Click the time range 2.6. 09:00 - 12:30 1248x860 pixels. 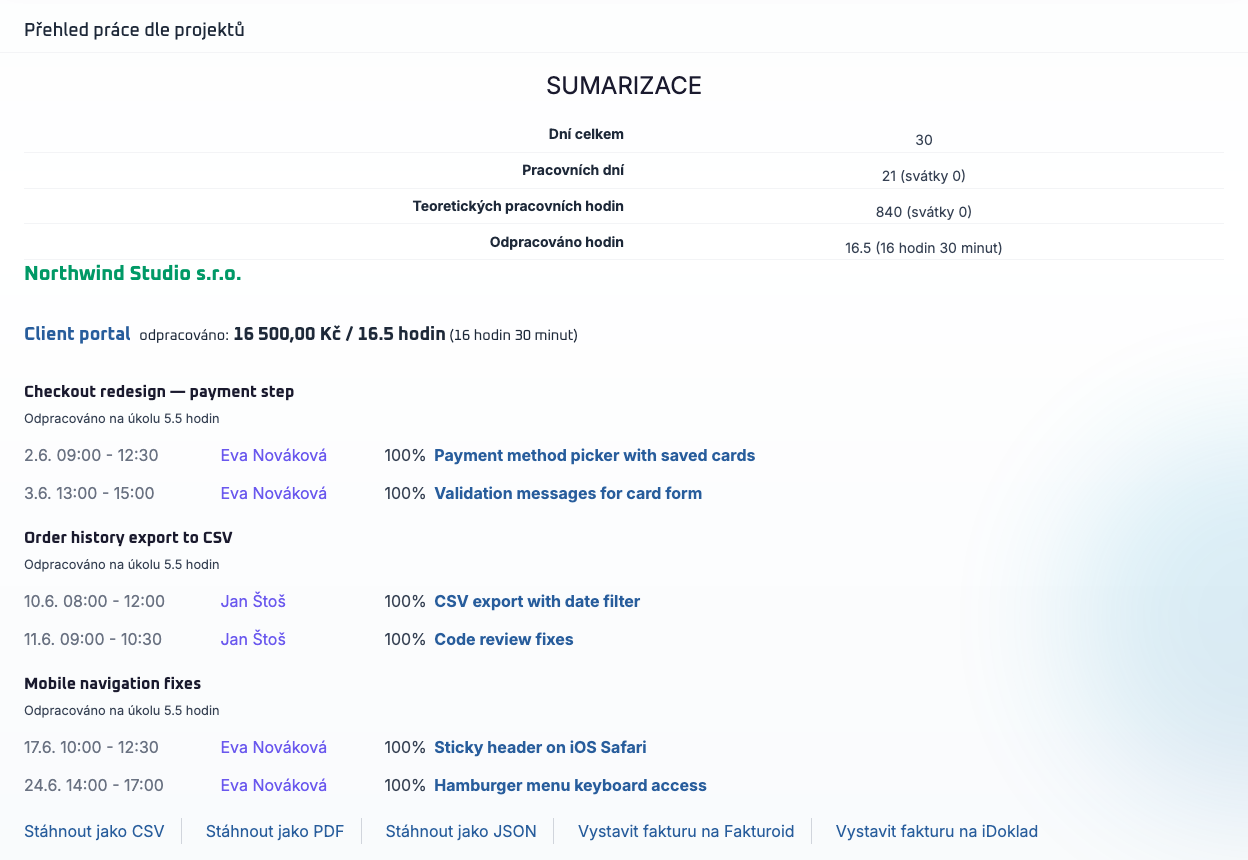pos(91,456)
